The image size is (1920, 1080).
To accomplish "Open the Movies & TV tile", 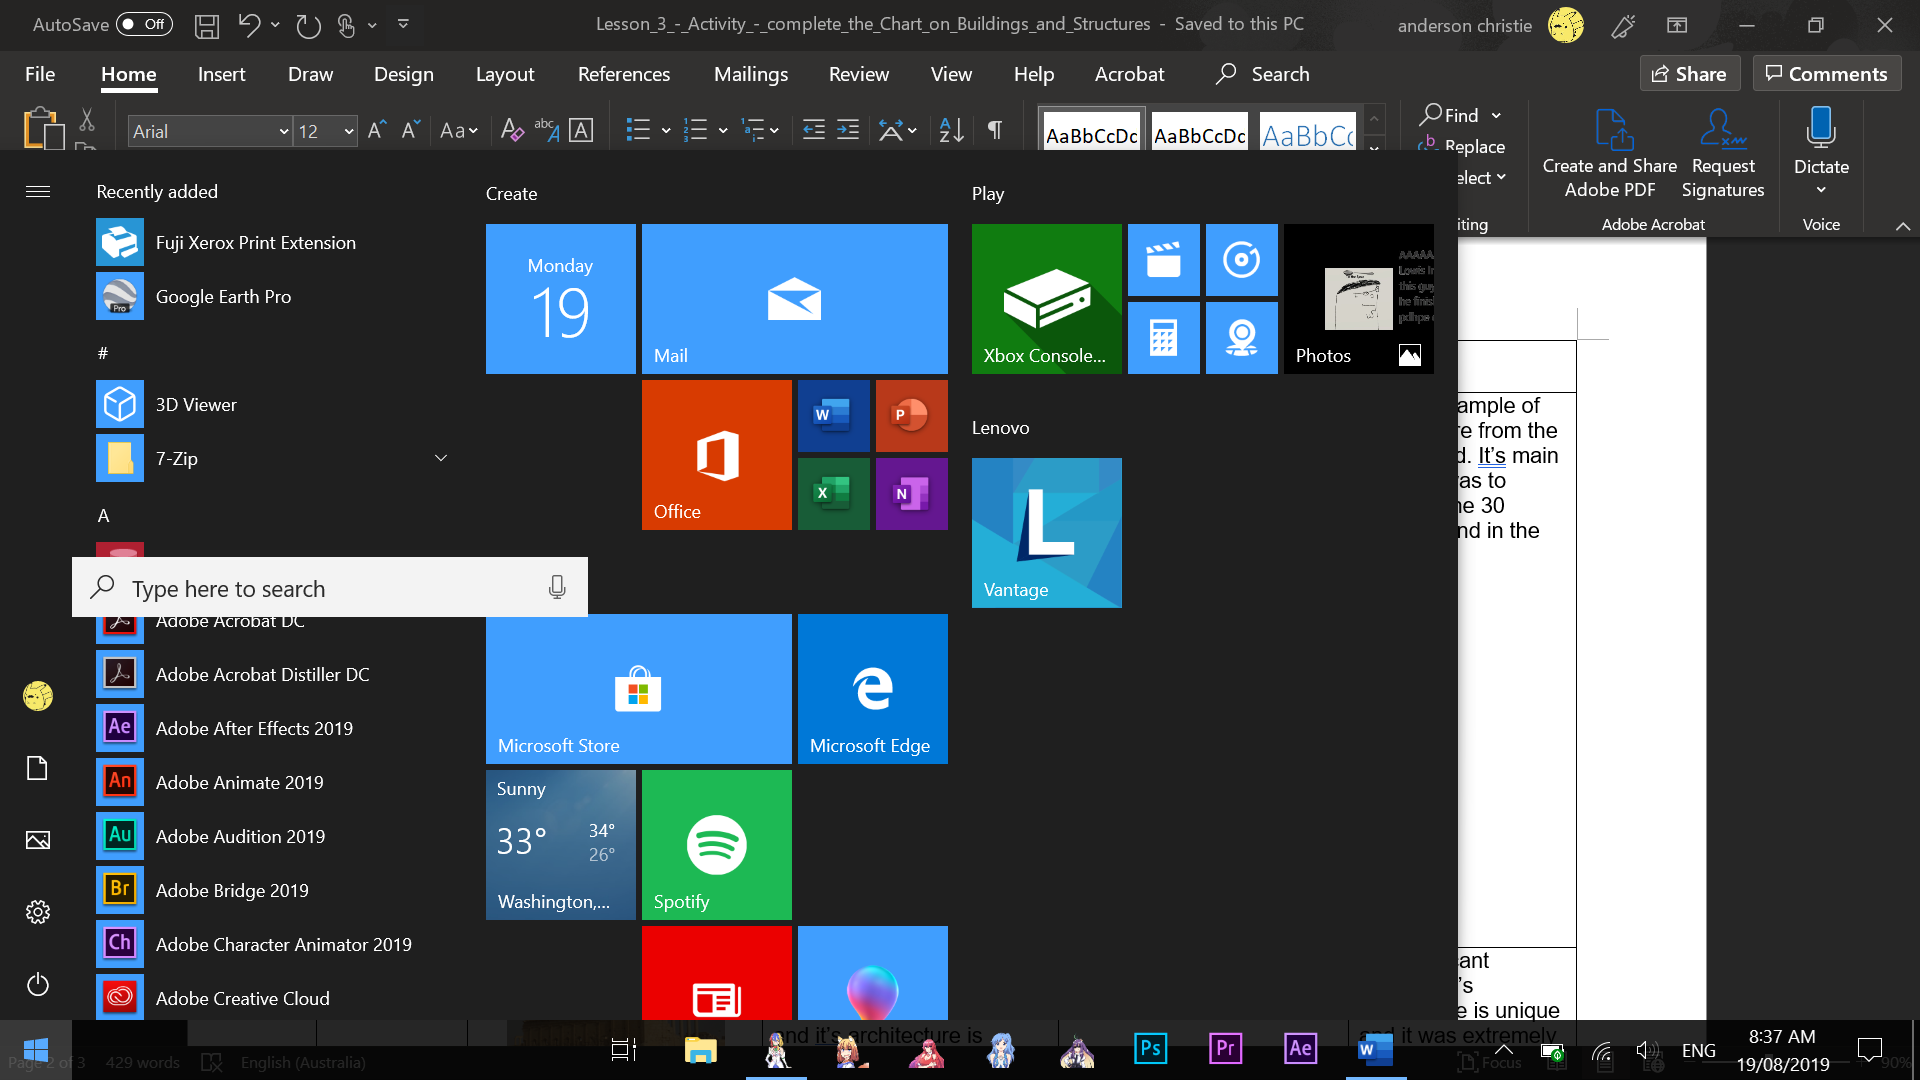I will coord(1163,260).
